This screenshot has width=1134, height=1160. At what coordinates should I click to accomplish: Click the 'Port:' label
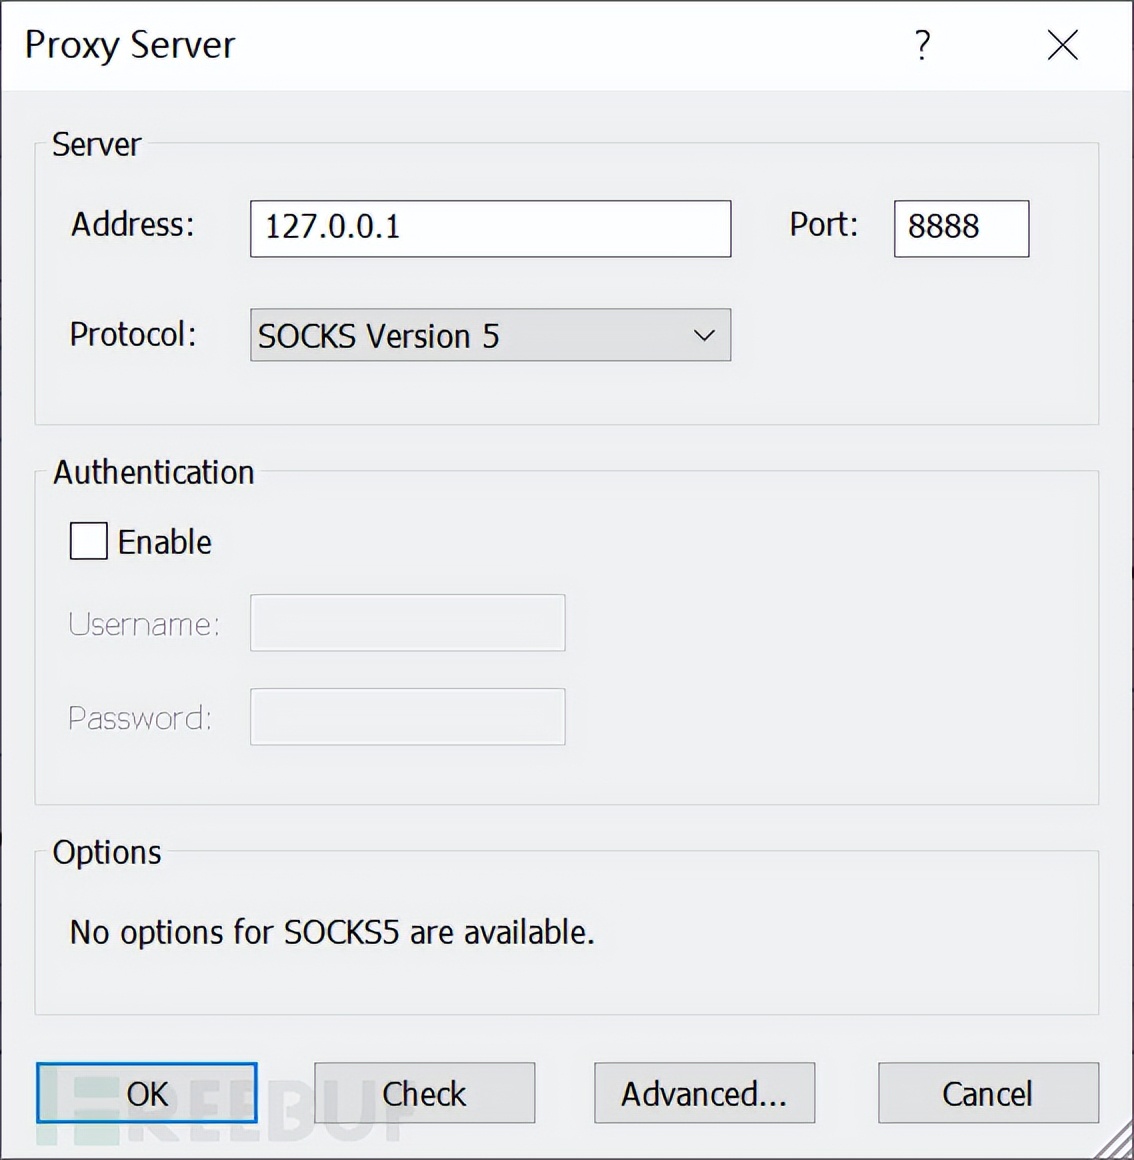823,224
